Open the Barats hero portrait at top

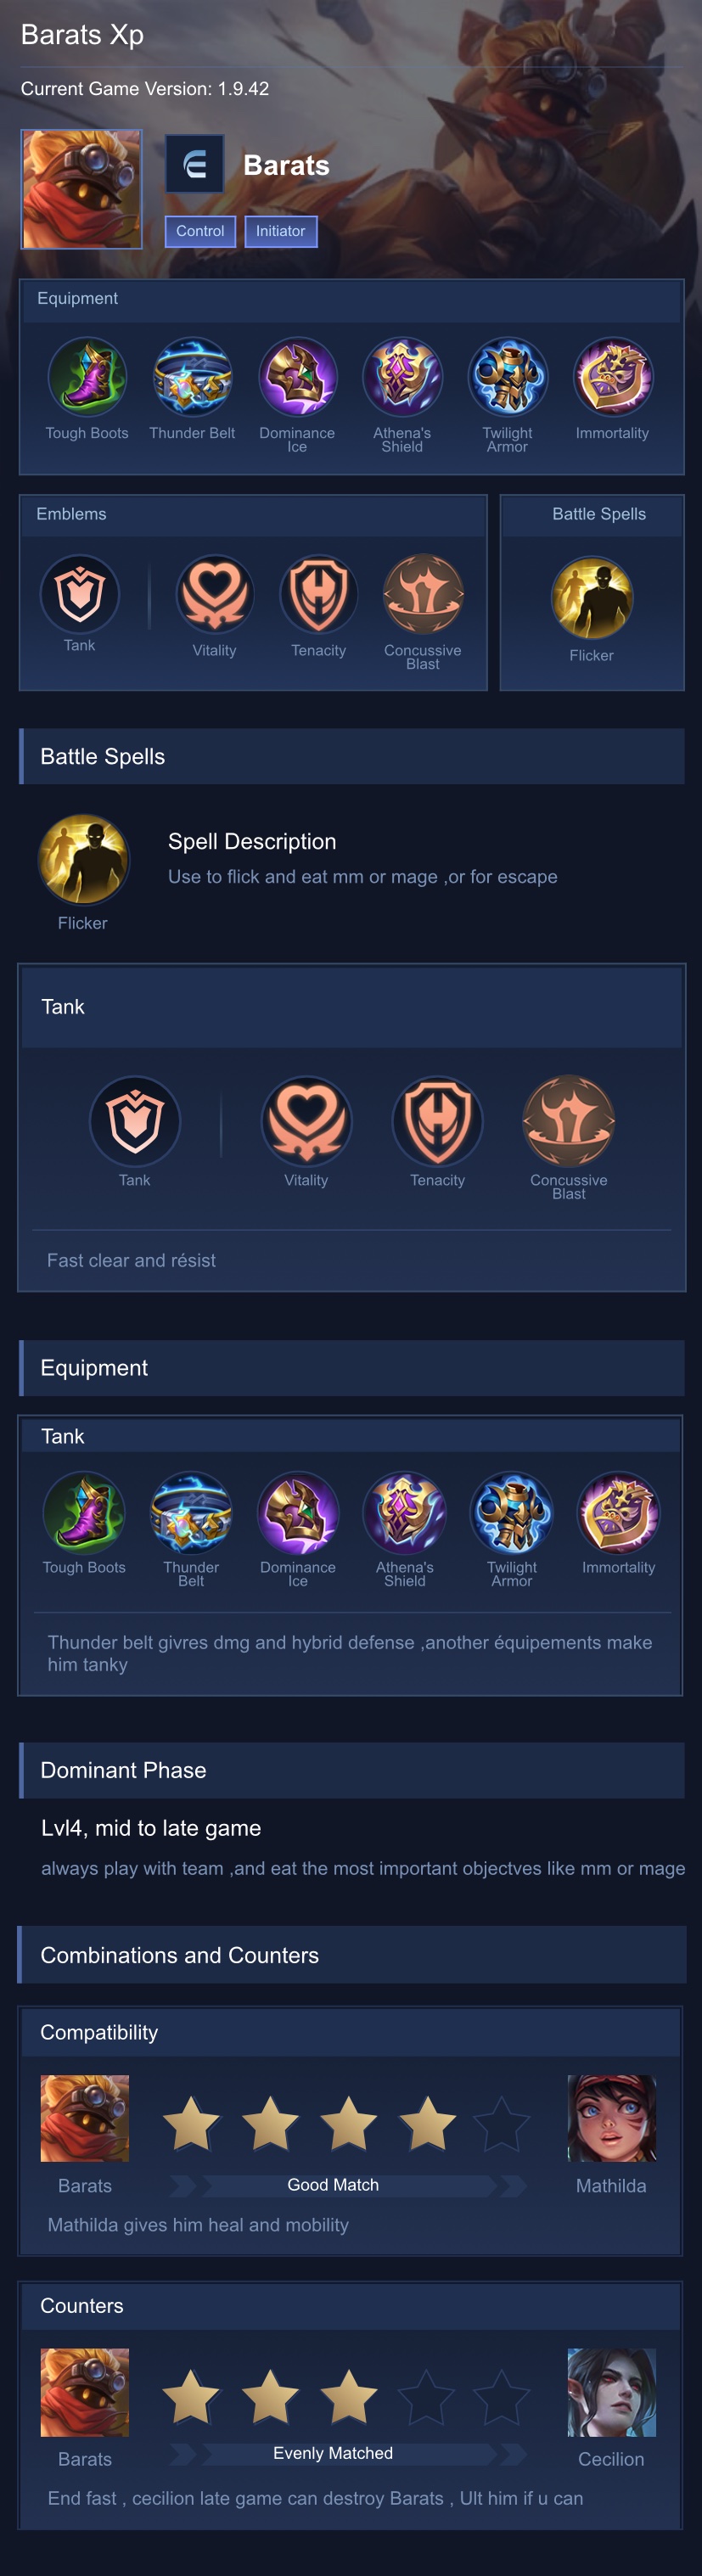pos(82,189)
